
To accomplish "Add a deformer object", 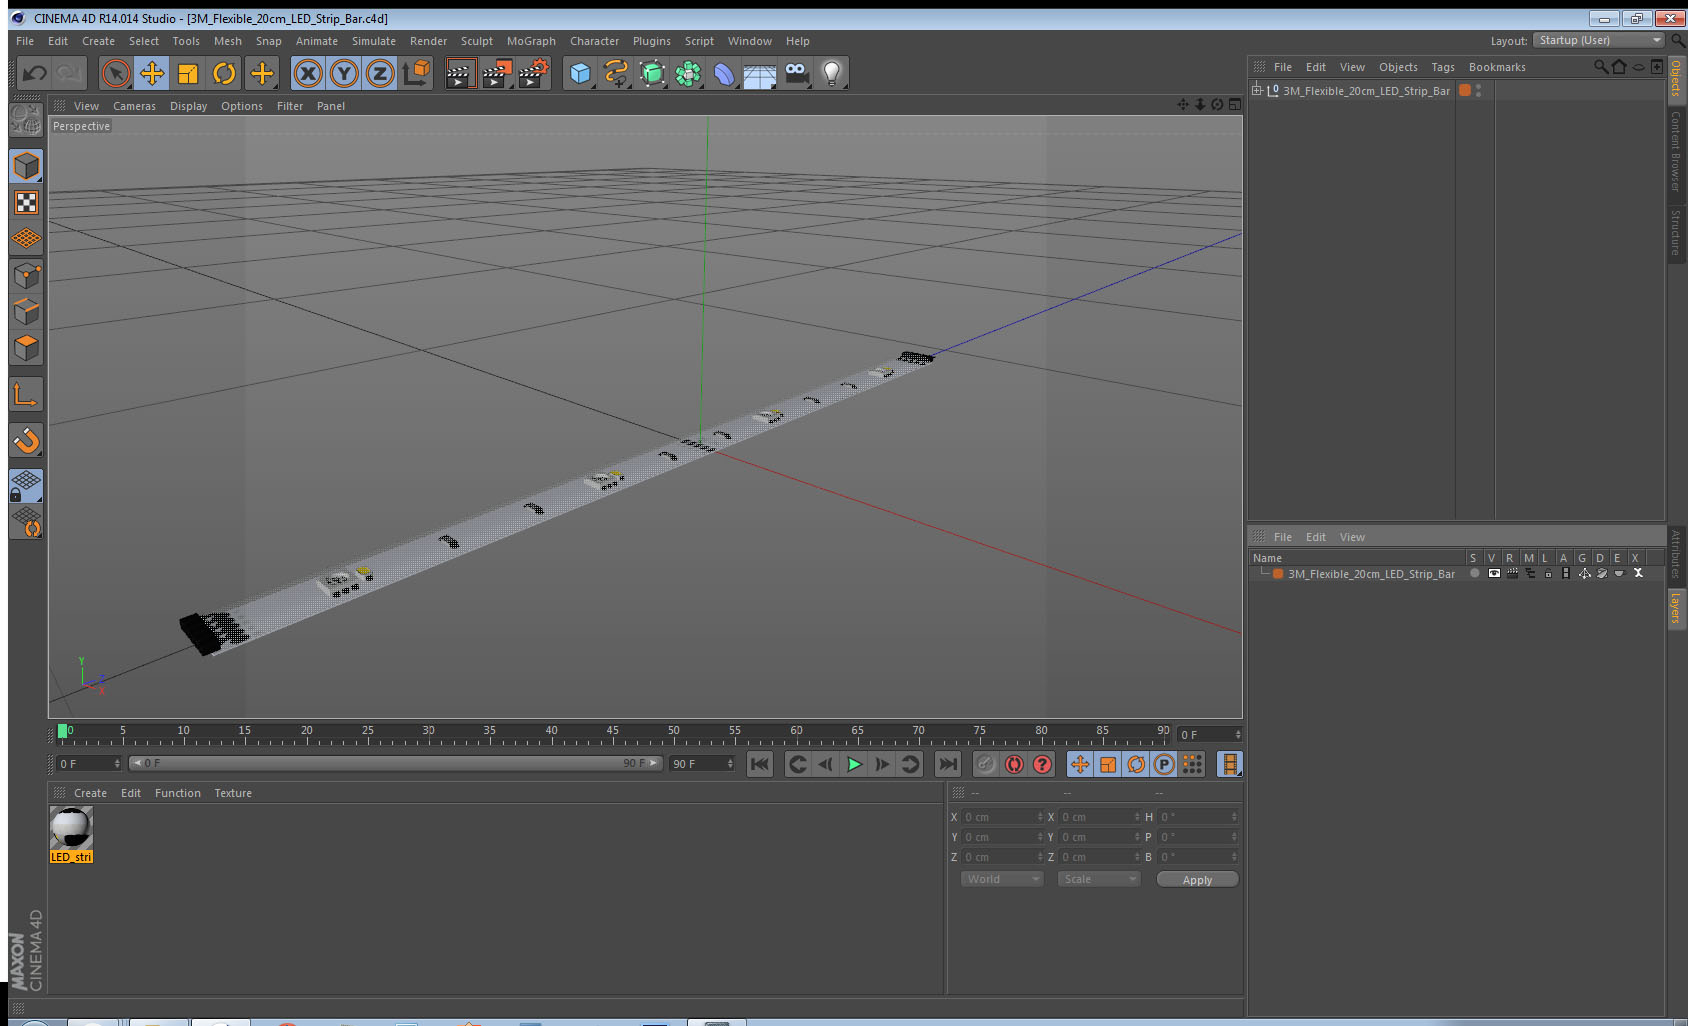I will pos(724,73).
